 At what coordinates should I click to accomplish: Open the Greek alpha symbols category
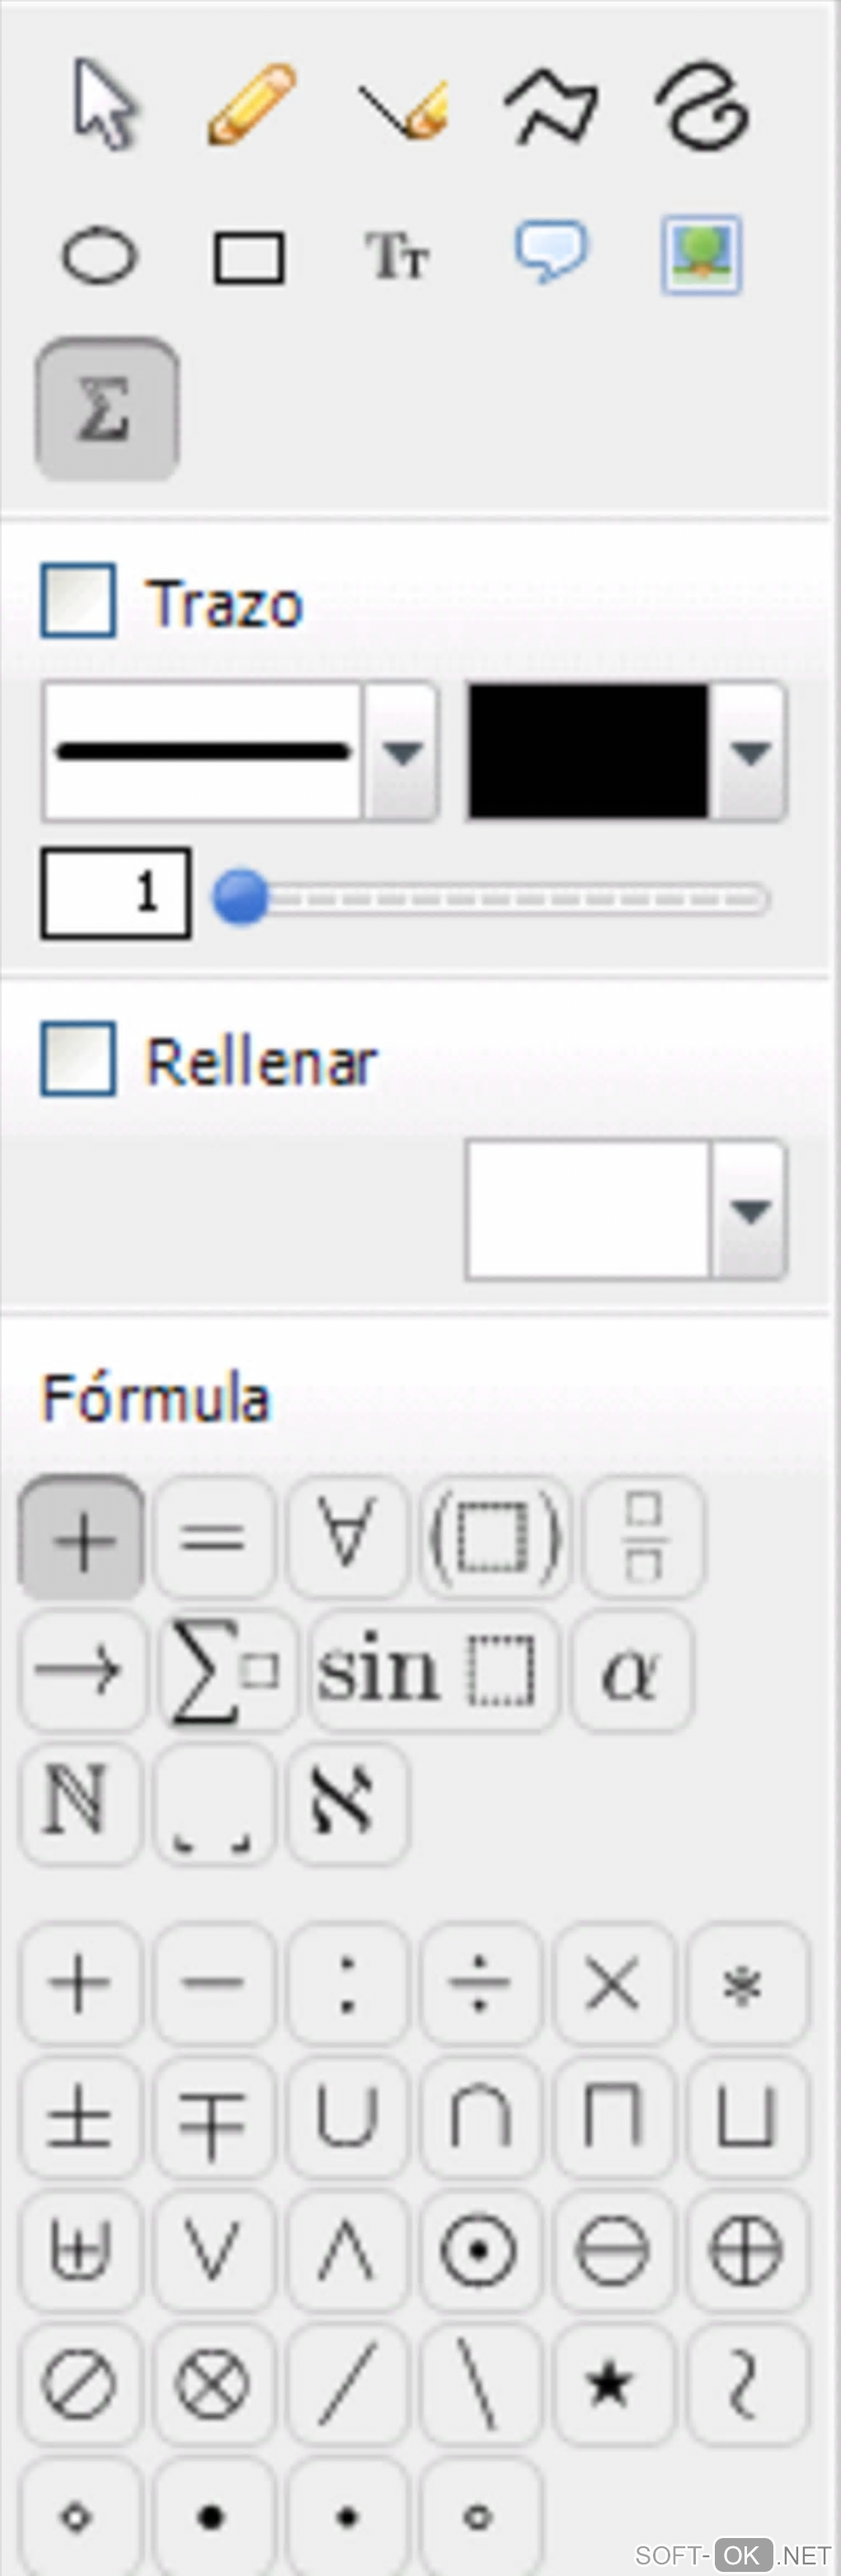[x=632, y=1671]
